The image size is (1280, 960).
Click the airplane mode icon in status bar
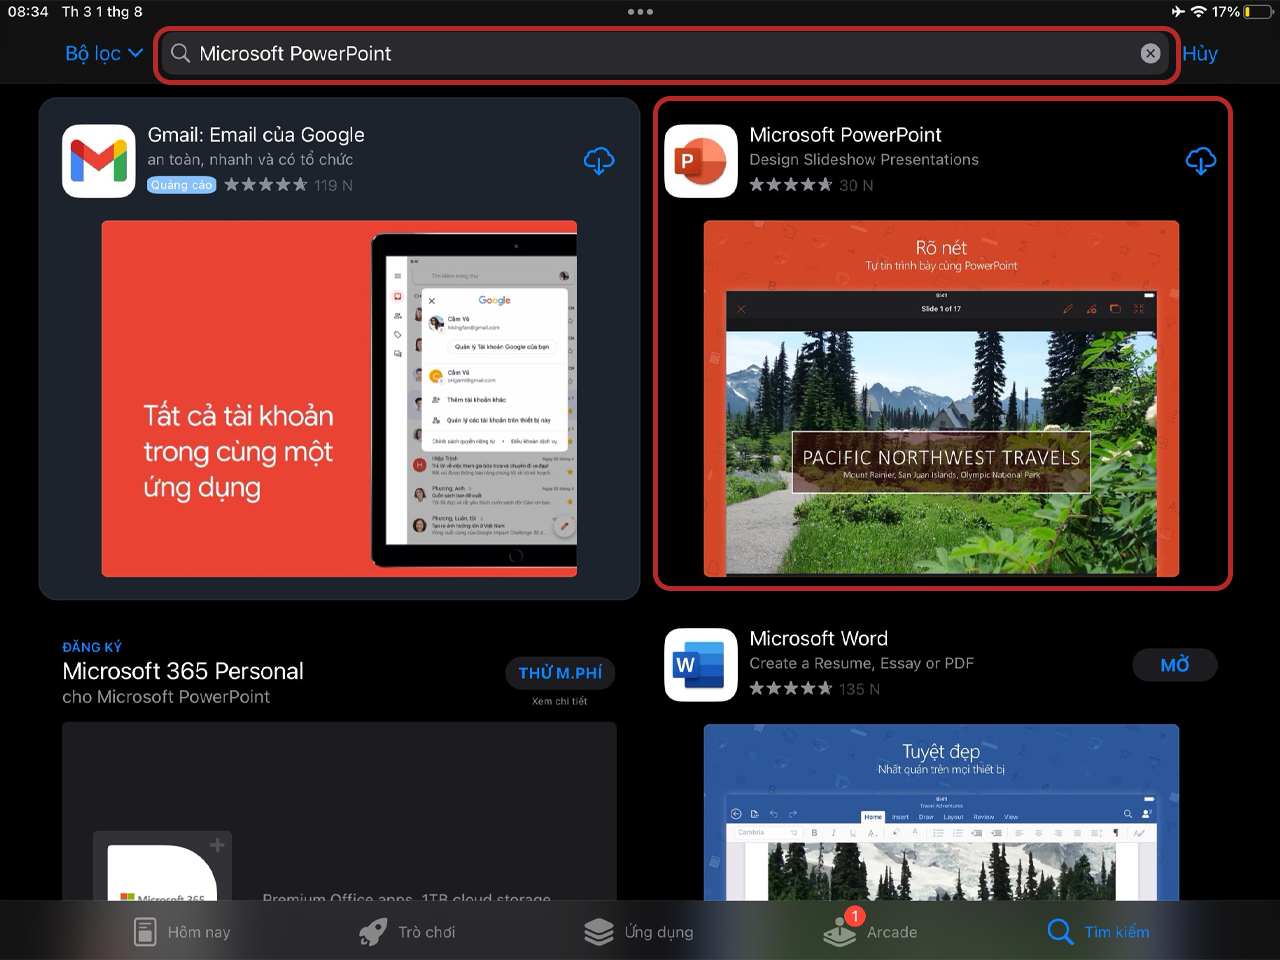[x=1177, y=12]
